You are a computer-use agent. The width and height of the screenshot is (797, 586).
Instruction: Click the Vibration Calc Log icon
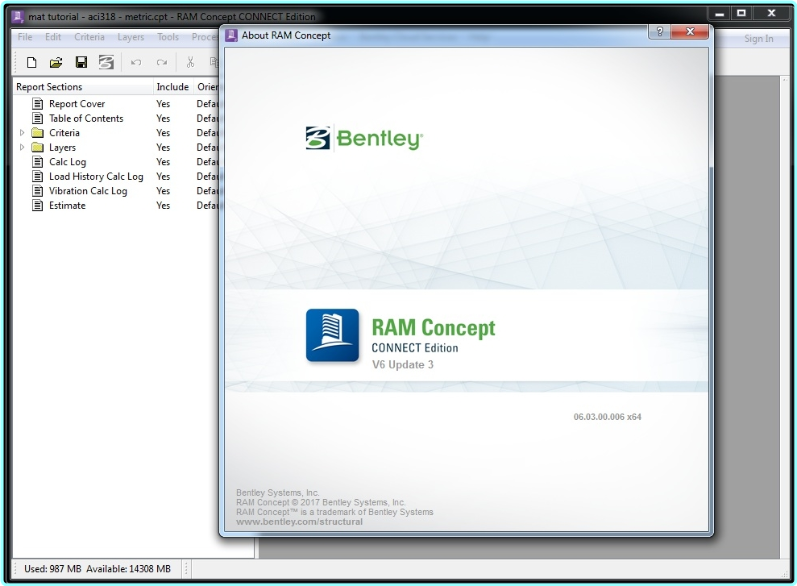[38, 191]
